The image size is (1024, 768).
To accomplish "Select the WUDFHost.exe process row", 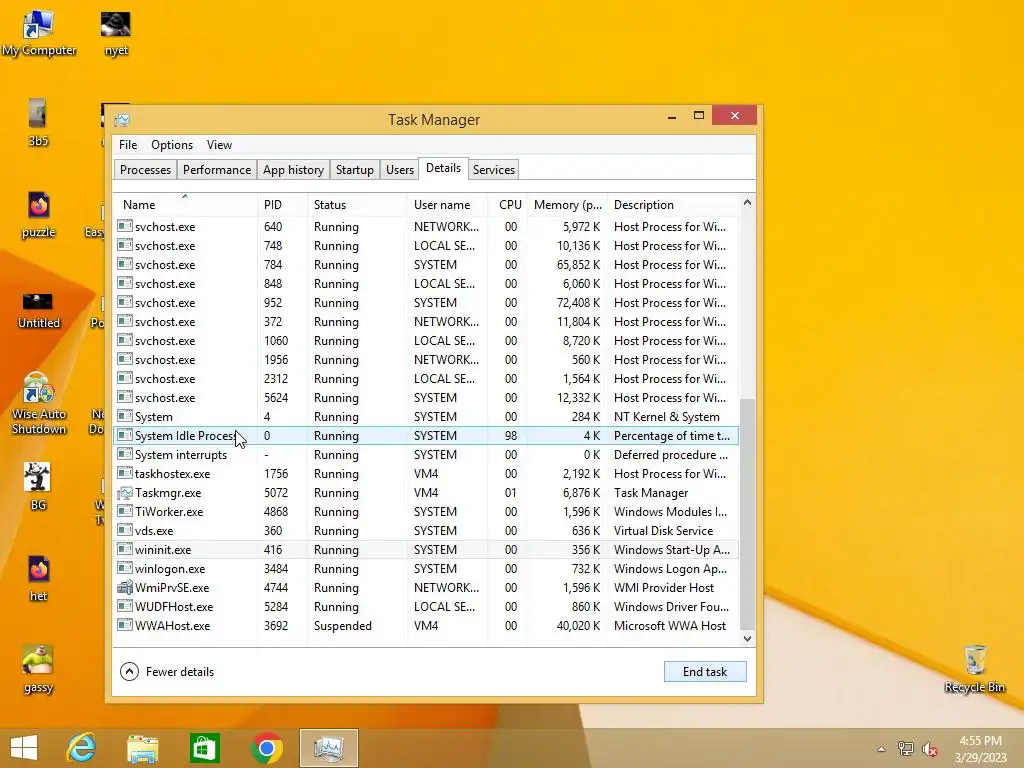I will point(426,607).
